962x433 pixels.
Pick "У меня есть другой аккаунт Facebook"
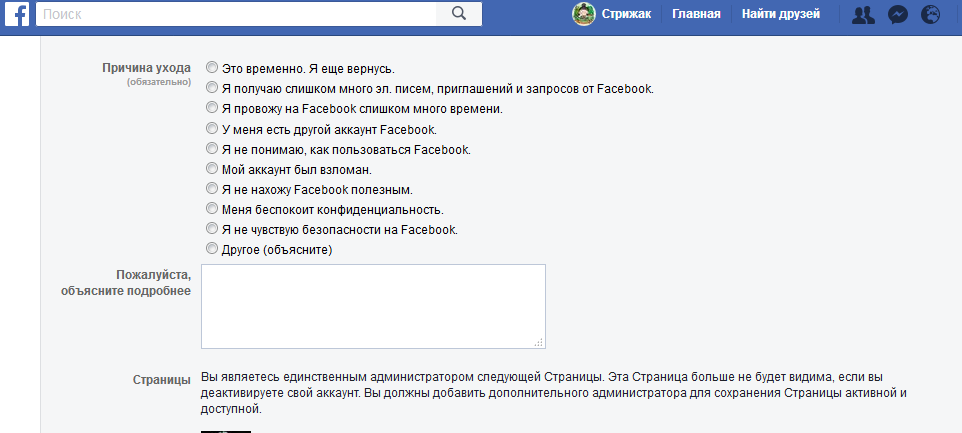[x=211, y=129]
